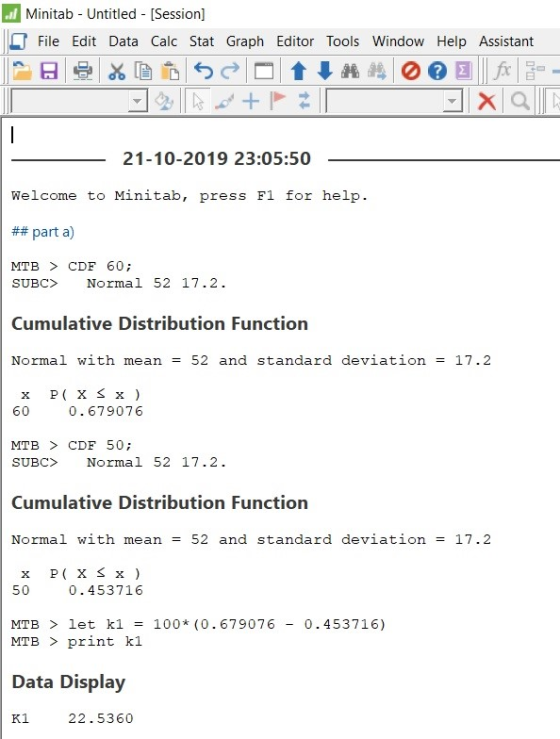560x739 pixels.
Task: Click the K1 result value 22.5360
Action: pos(100,719)
